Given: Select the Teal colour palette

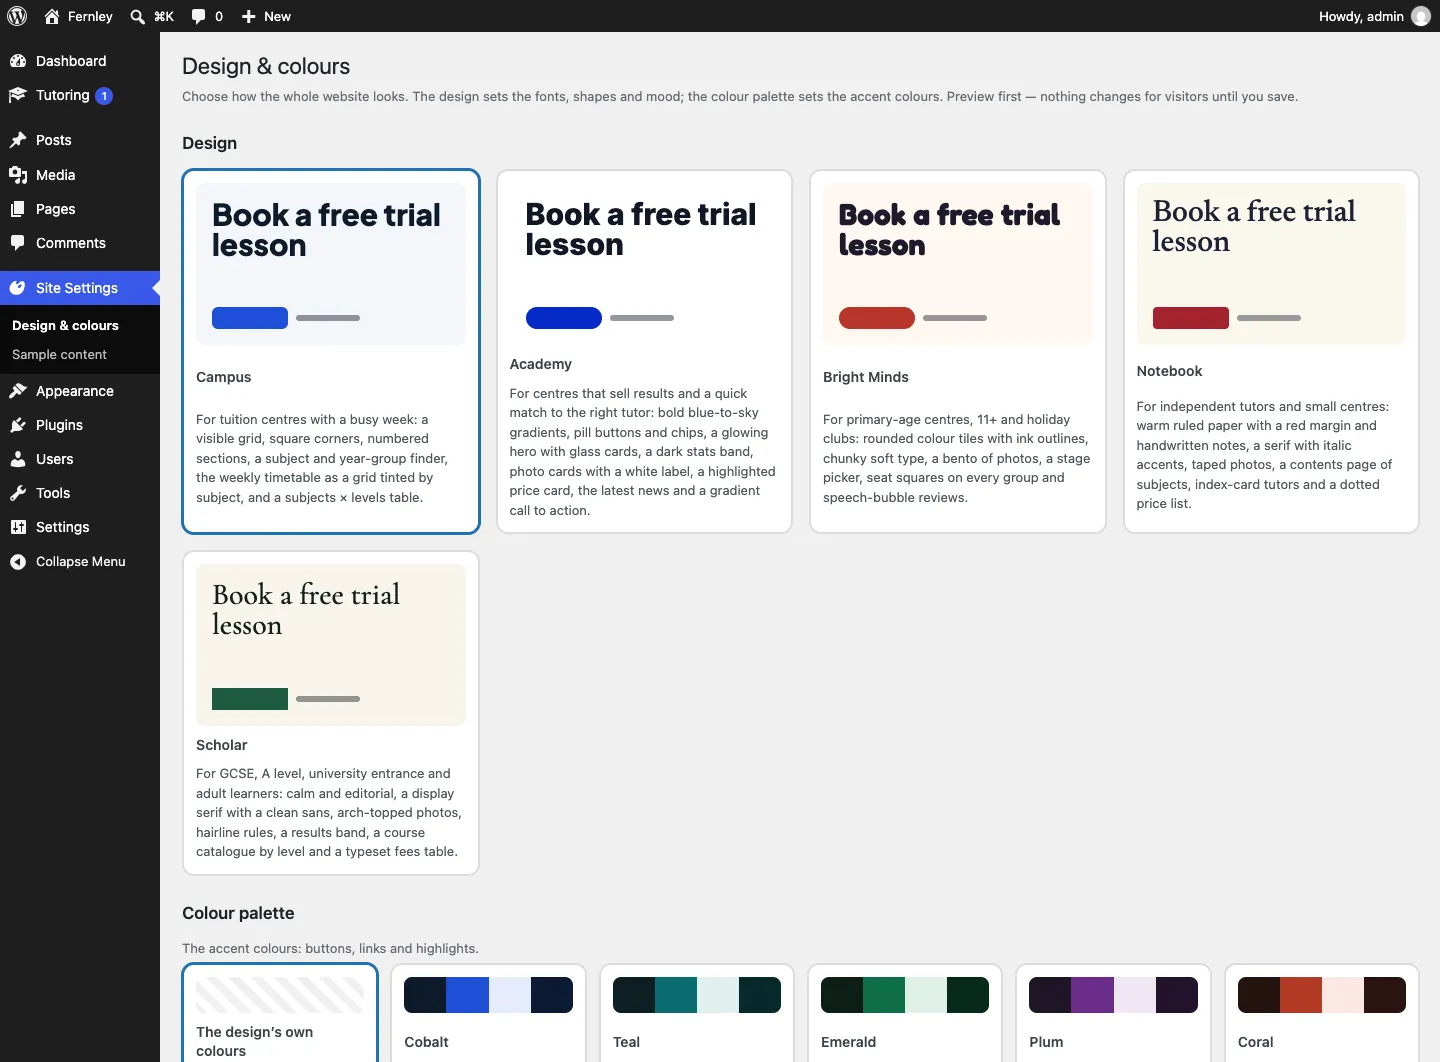Looking at the screenshot, I should (x=697, y=1013).
